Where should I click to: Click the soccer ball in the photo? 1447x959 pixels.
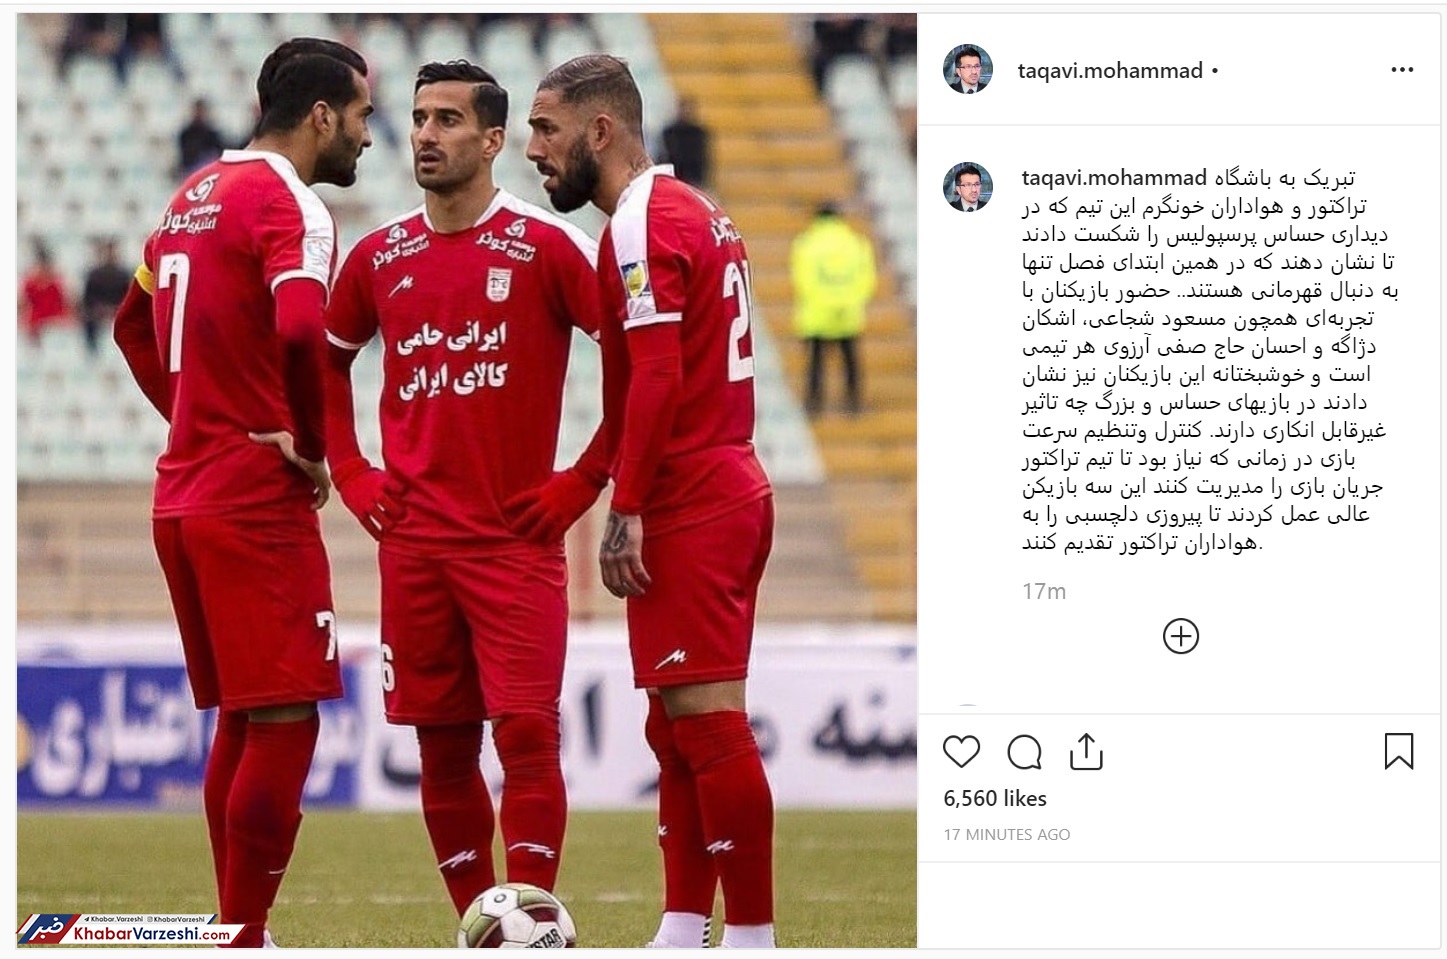tap(508, 918)
